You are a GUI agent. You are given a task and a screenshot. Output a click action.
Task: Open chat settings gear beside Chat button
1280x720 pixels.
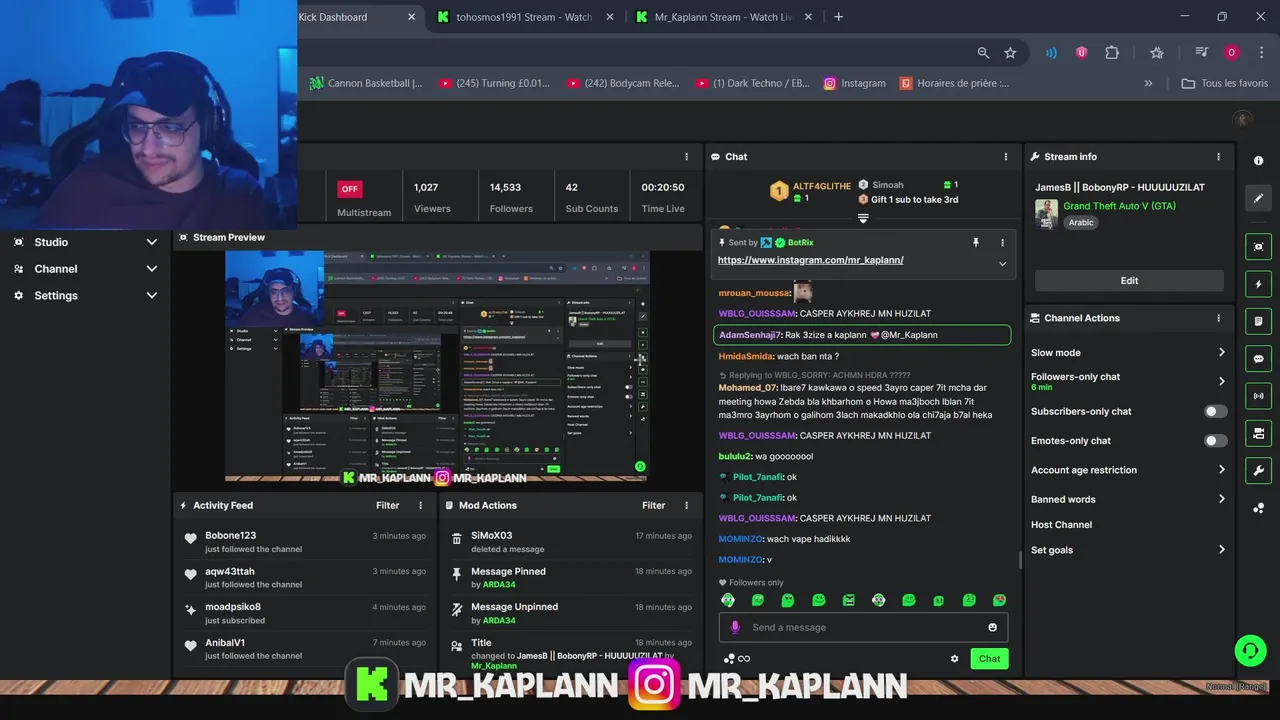pos(954,659)
